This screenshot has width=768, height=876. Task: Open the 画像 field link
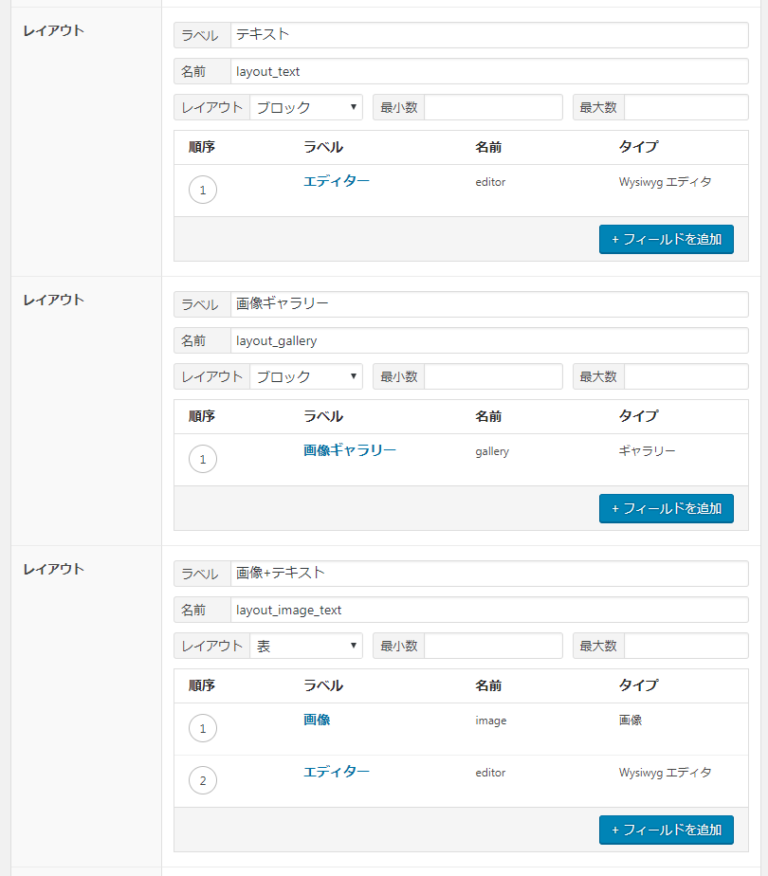click(317, 719)
